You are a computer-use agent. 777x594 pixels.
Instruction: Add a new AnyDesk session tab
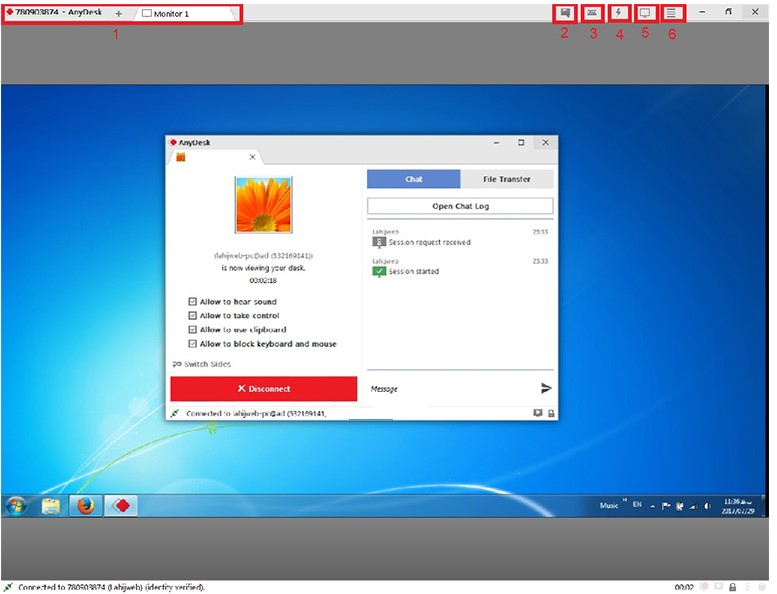[x=118, y=14]
